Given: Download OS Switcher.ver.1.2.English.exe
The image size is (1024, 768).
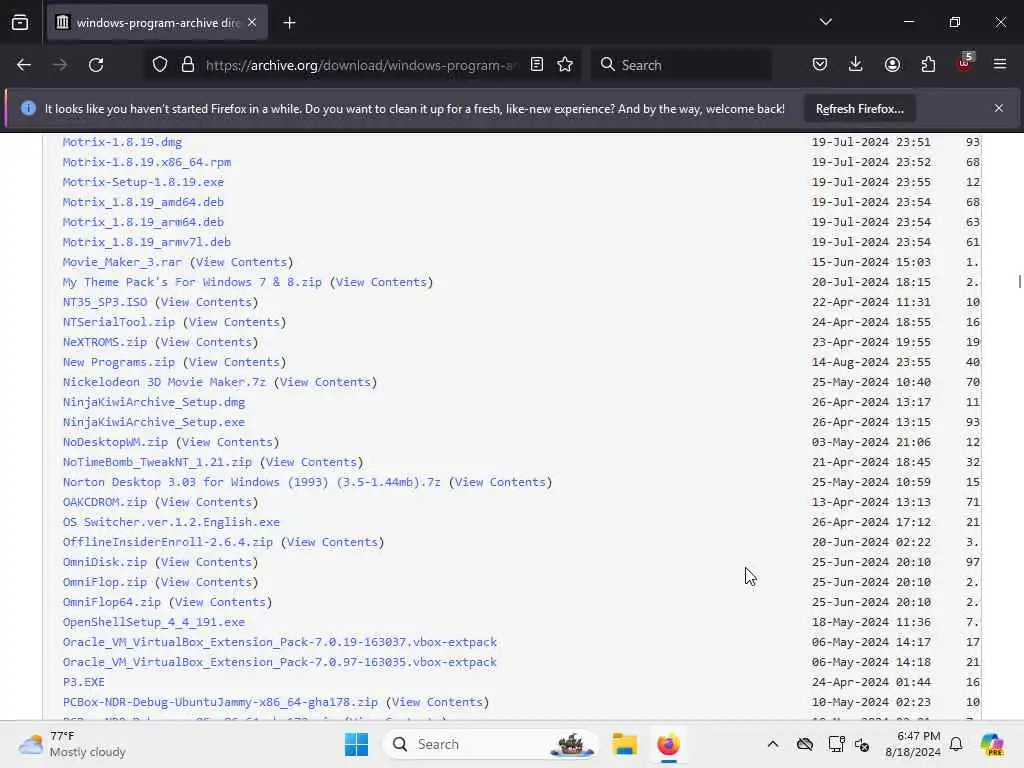Looking at the screenshot, I should (x=171, y=522).
